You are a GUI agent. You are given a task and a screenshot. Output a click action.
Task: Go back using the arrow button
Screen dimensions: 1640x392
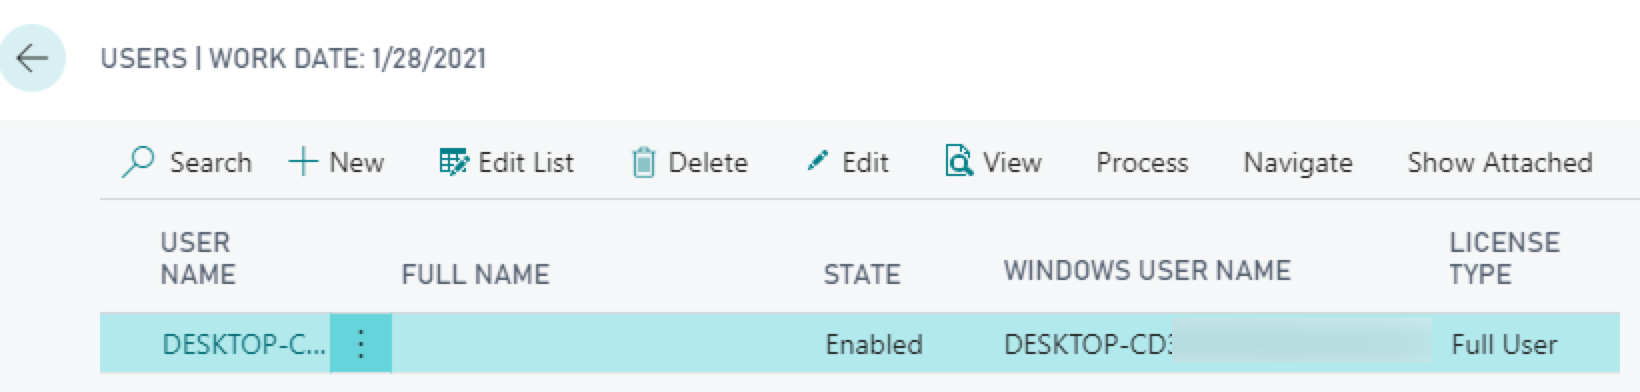pos(32,58)
